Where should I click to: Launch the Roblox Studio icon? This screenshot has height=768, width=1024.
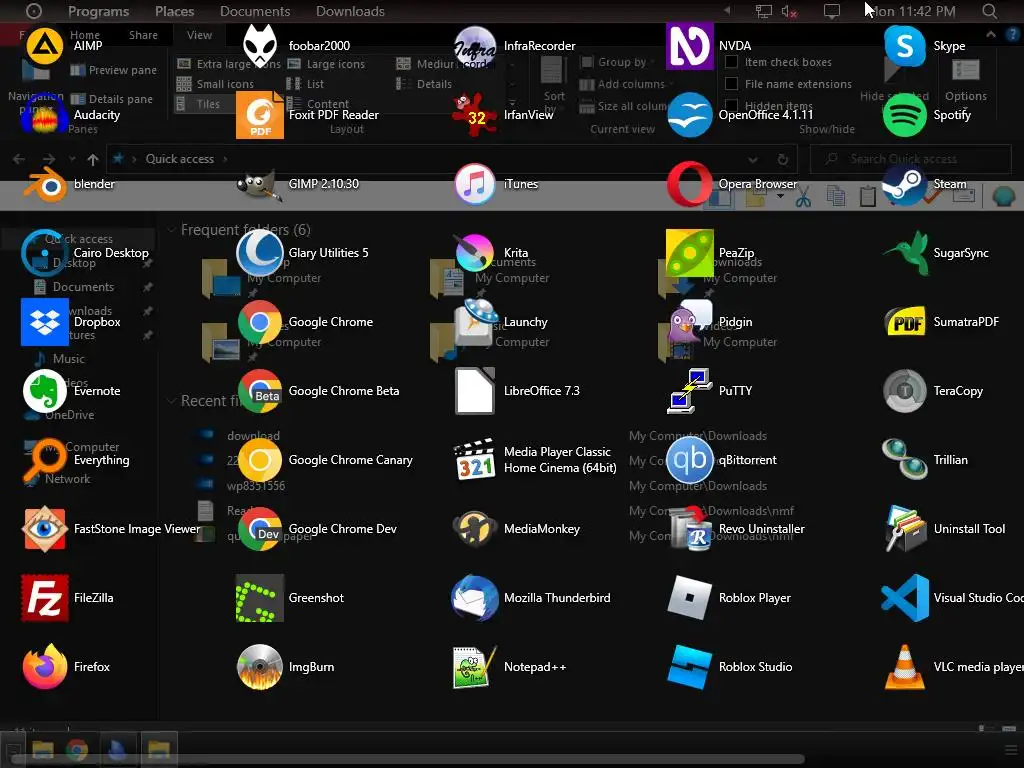(690, 667)
